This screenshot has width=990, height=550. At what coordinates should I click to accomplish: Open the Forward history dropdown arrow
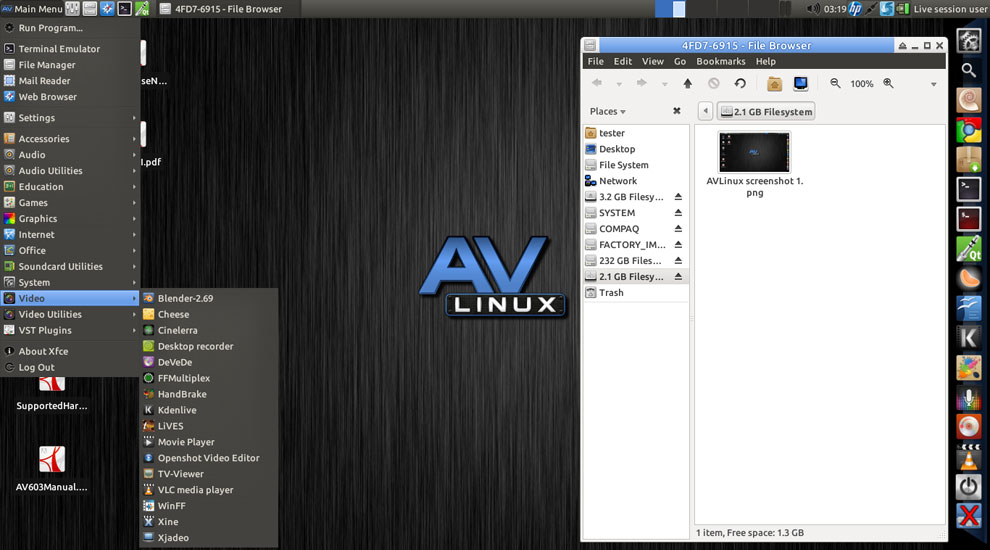coord(664,84)
